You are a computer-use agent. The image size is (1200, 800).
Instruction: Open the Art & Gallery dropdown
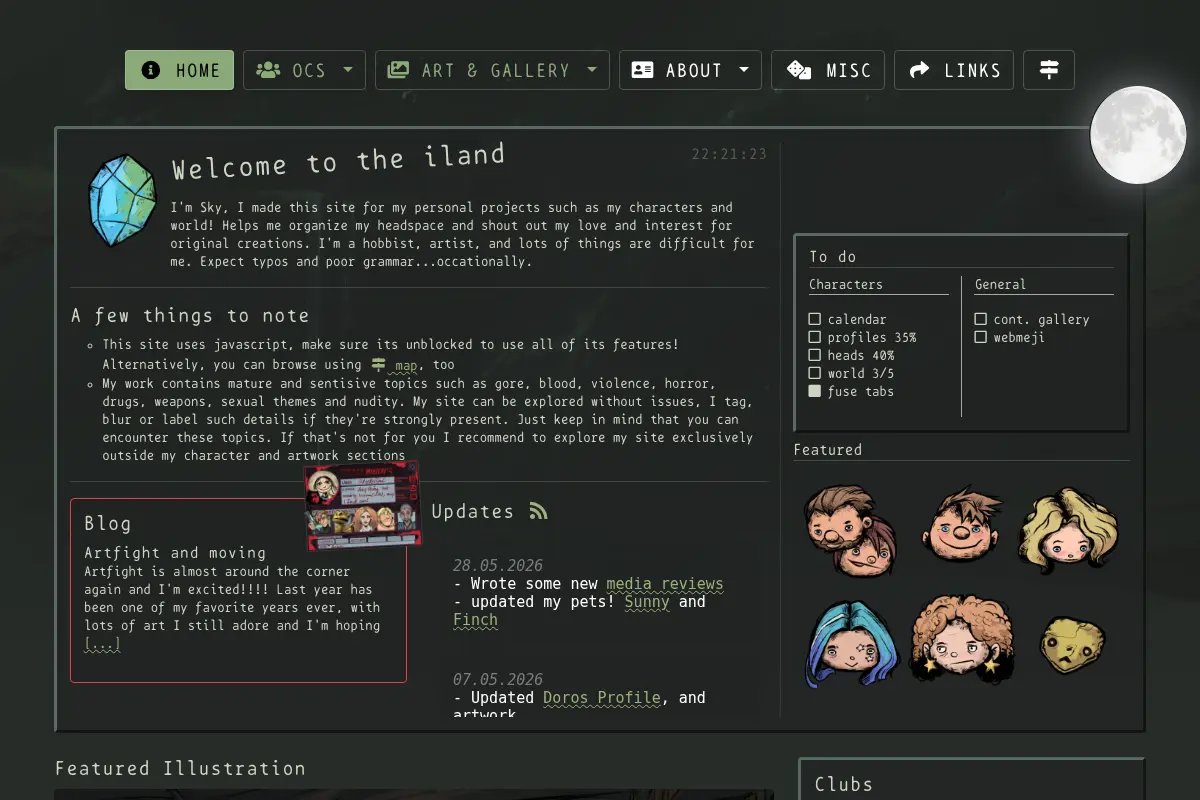point(492,70)
